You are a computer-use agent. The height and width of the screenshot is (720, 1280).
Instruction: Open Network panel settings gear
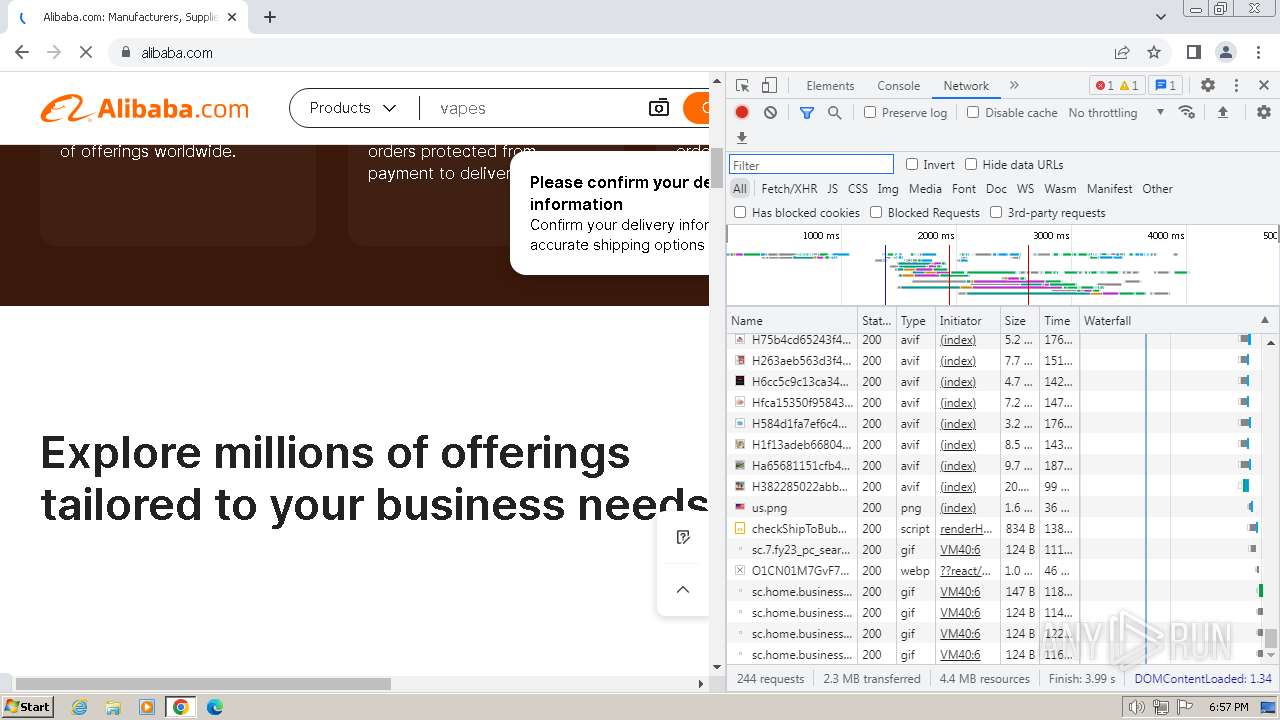coord(1264,113)
